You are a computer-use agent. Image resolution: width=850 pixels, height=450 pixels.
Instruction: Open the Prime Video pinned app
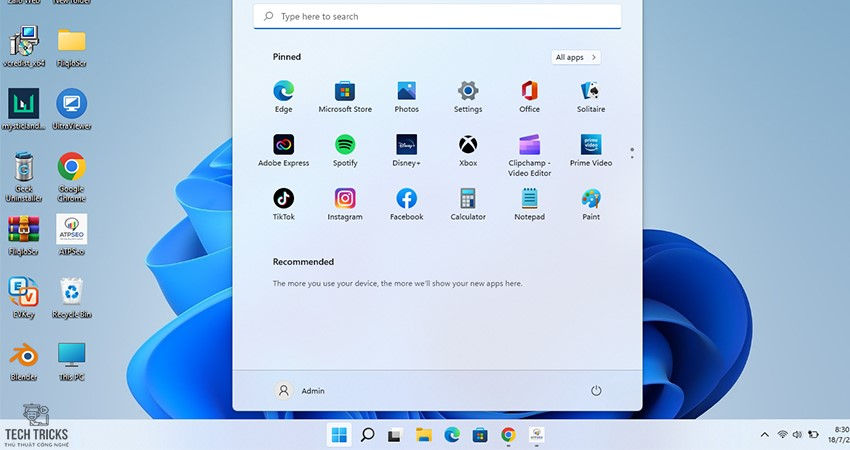click(x=591, y=151)
